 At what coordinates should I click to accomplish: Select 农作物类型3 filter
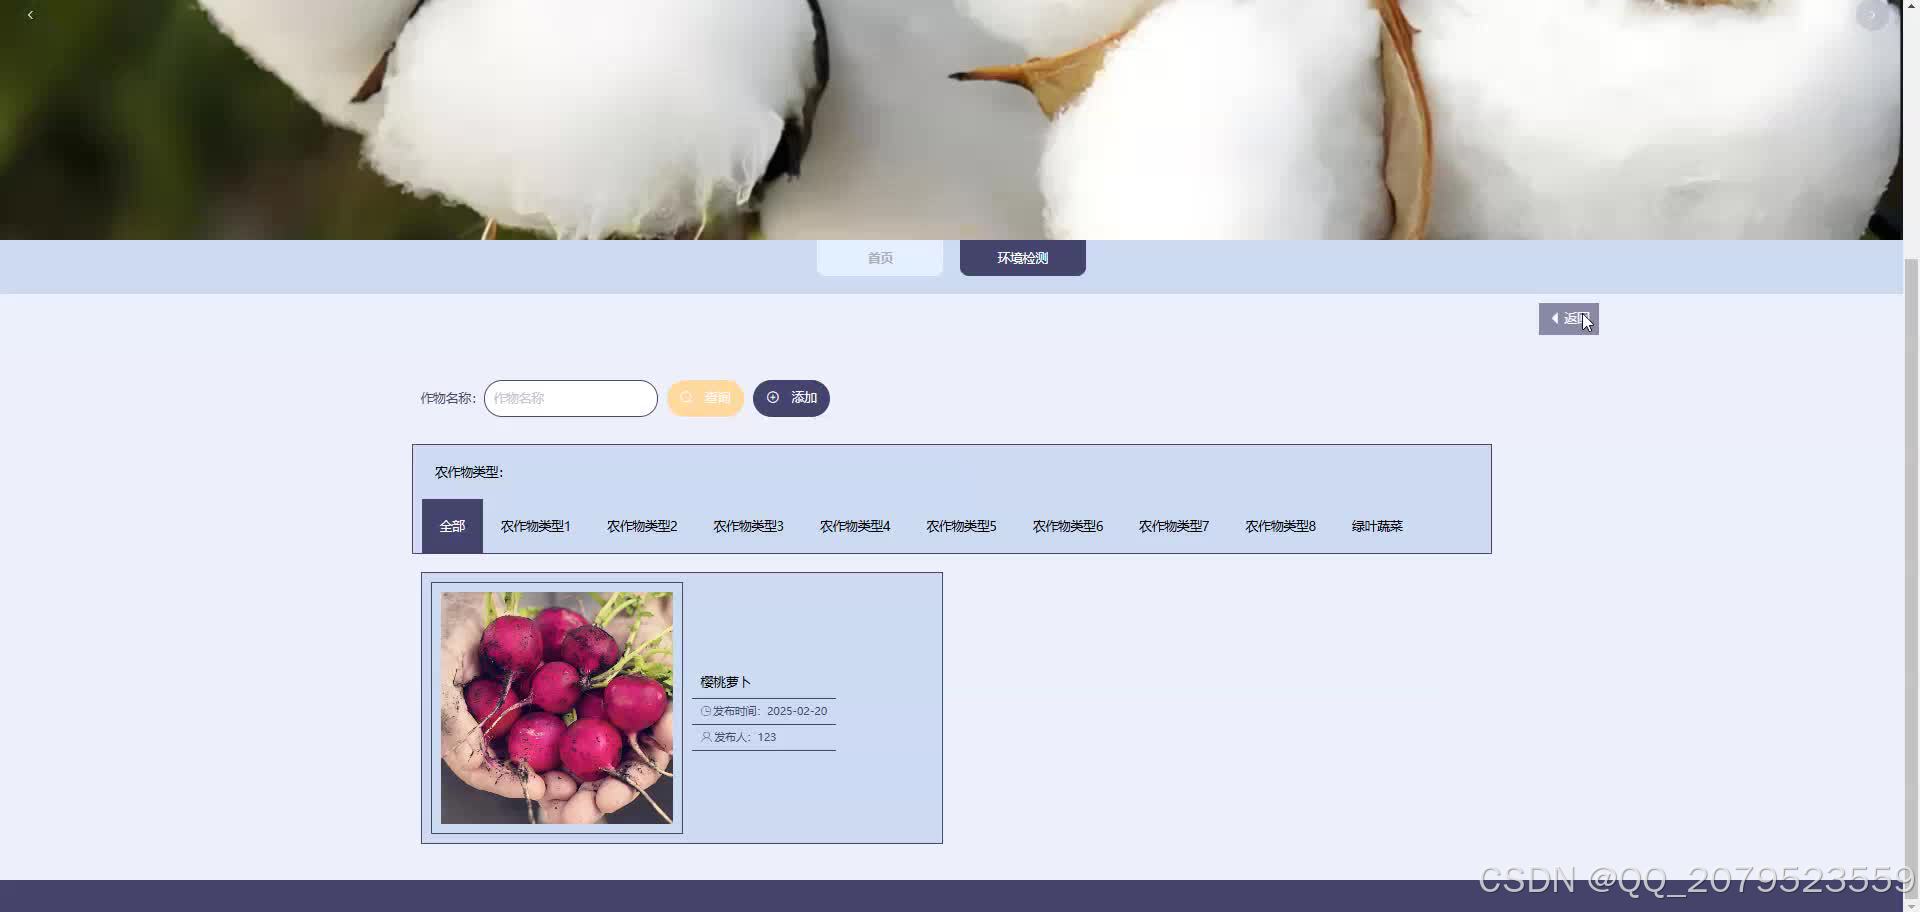pos(748,526)
